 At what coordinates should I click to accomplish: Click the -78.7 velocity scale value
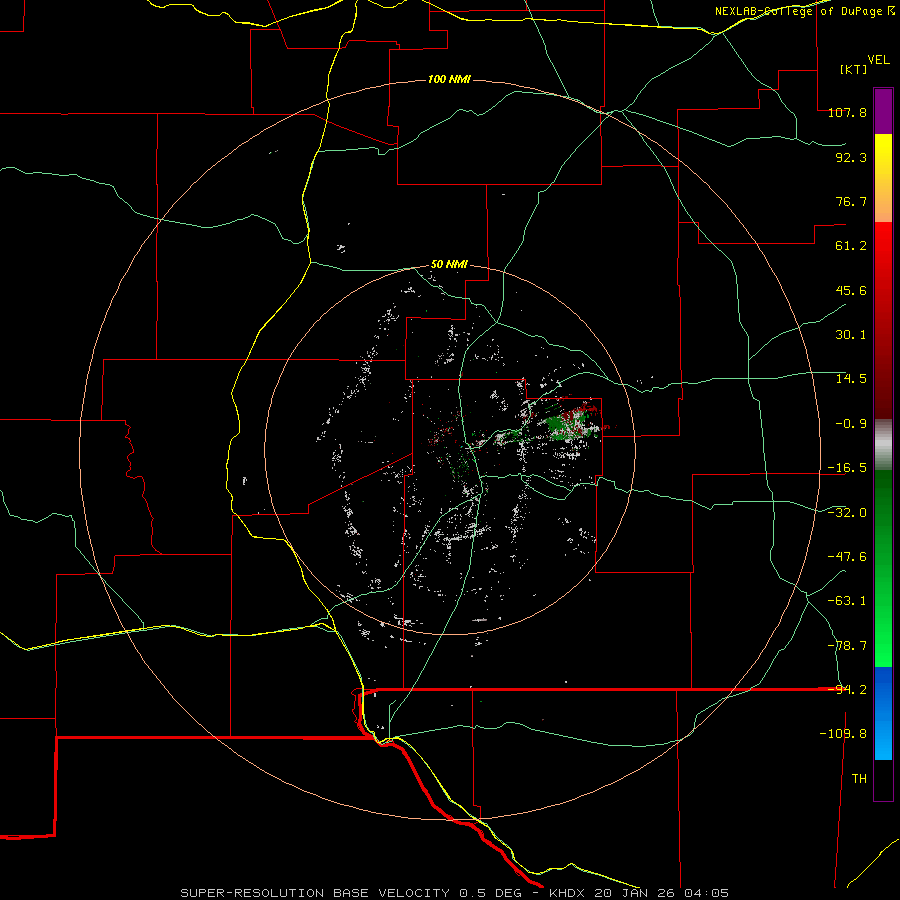[847, 646]
